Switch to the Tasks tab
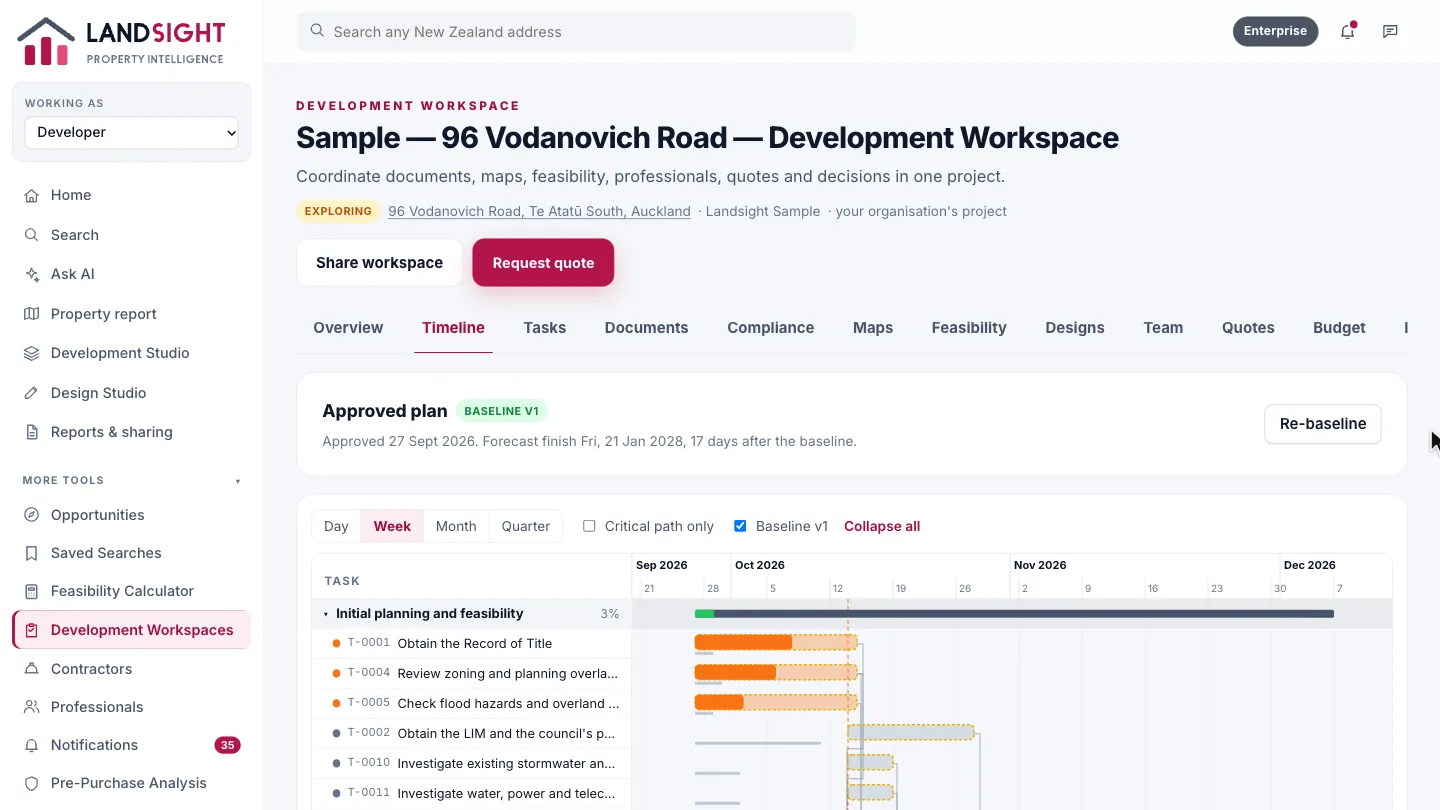This screenshot has width=1440, height=810. coord(545,328)
